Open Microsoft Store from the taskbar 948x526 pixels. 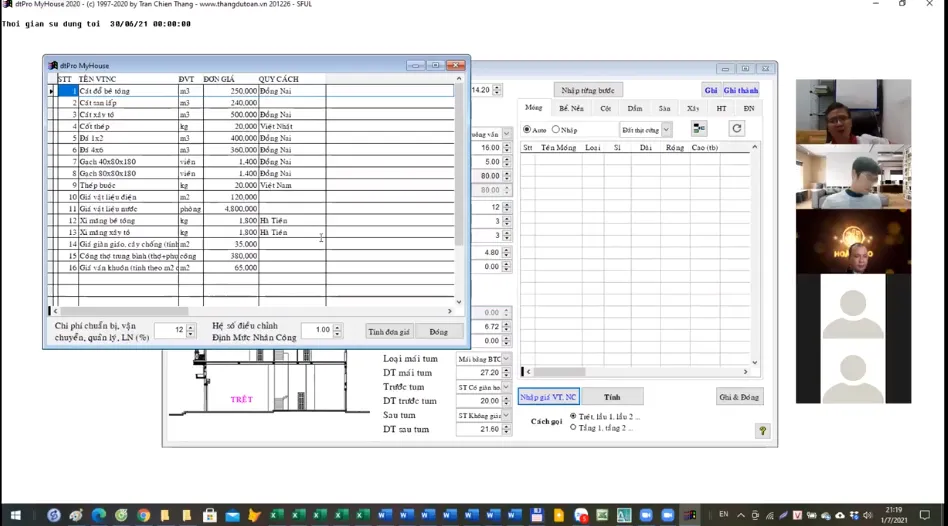(210, 516)
